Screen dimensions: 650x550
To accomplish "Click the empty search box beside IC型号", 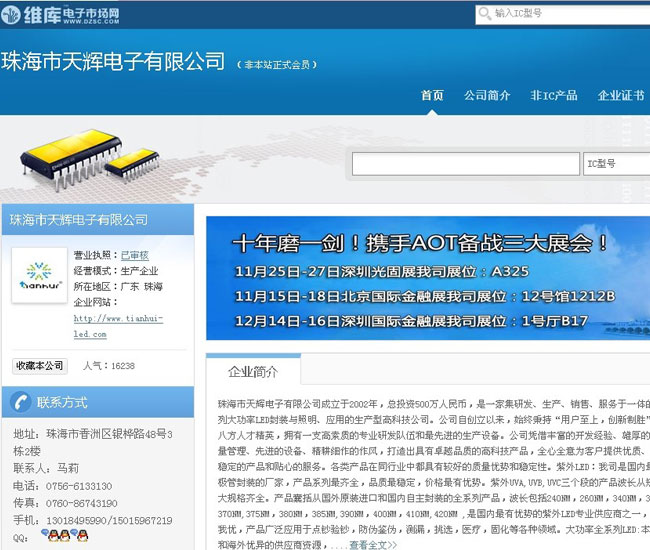I will (x=465, y=164).
